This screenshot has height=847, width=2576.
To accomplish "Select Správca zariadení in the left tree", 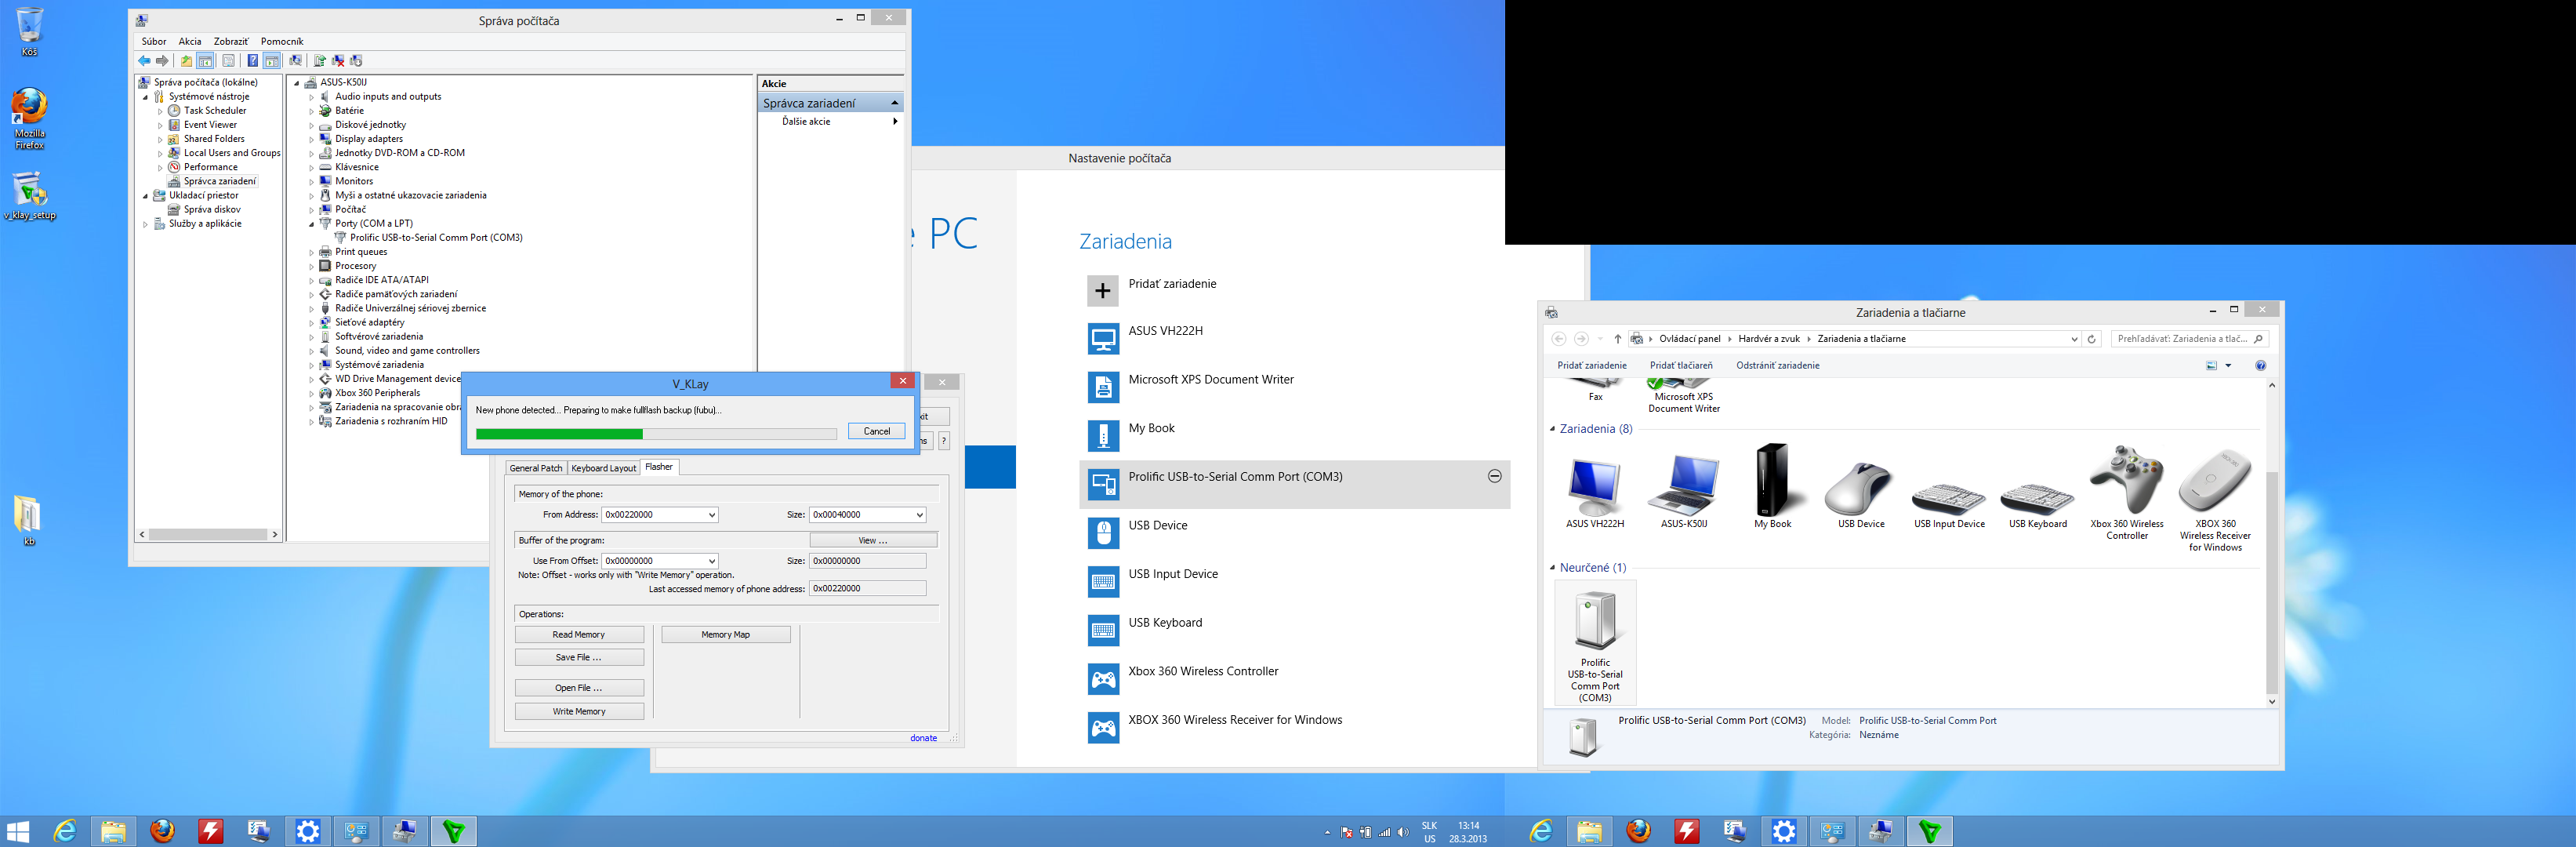I will [x=220, y=182].
